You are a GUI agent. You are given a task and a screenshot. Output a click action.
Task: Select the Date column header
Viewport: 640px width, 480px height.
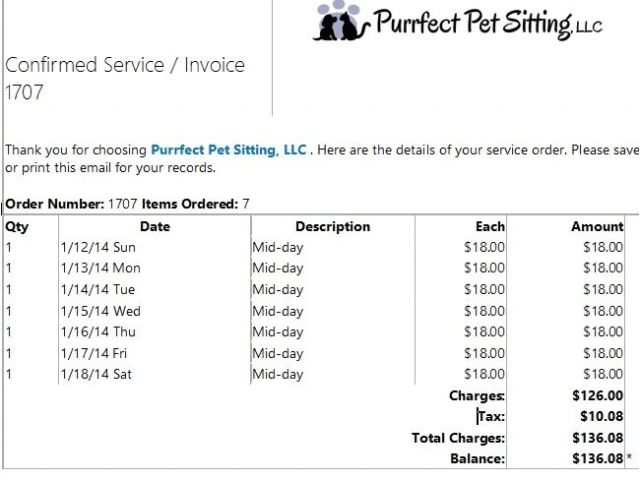(155, 227)
